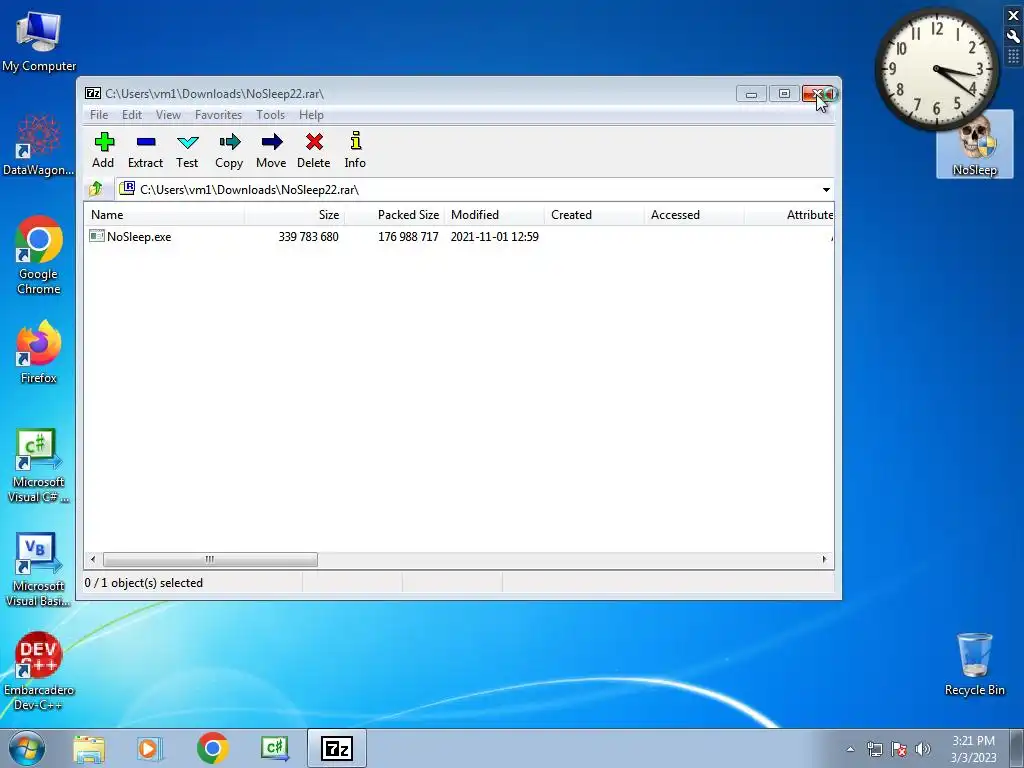
Task: Click the 7-Zip title bar icon
Action: [x=93, y=93]
